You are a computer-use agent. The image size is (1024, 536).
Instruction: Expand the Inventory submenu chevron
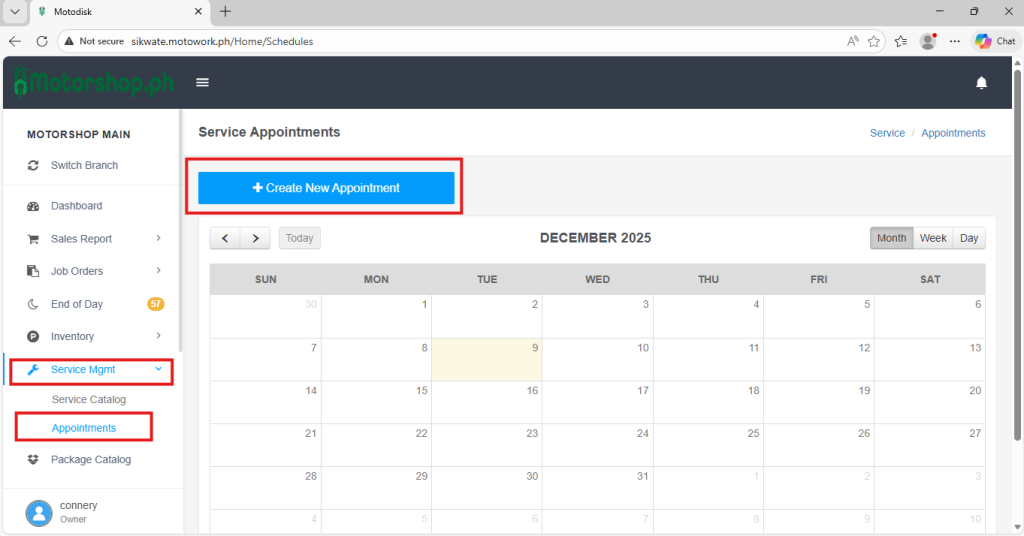158,337
